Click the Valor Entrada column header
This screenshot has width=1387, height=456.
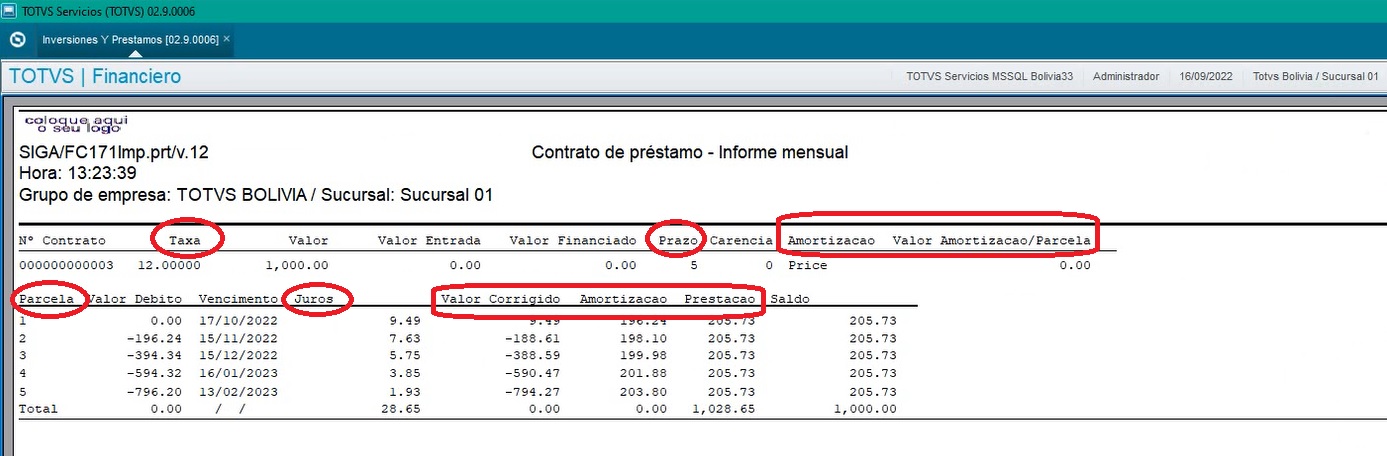tap(429, 241)
